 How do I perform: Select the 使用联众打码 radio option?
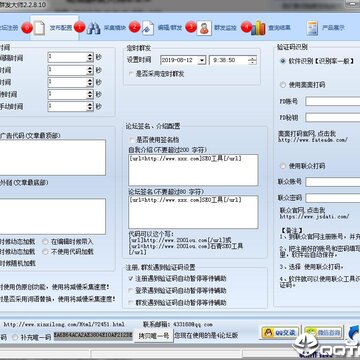[x=283, y=166]
